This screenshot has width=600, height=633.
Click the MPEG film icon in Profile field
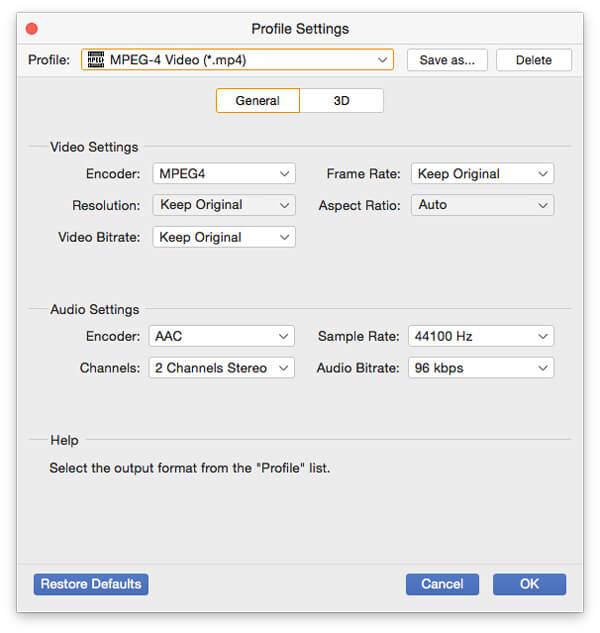pos(96,60)
